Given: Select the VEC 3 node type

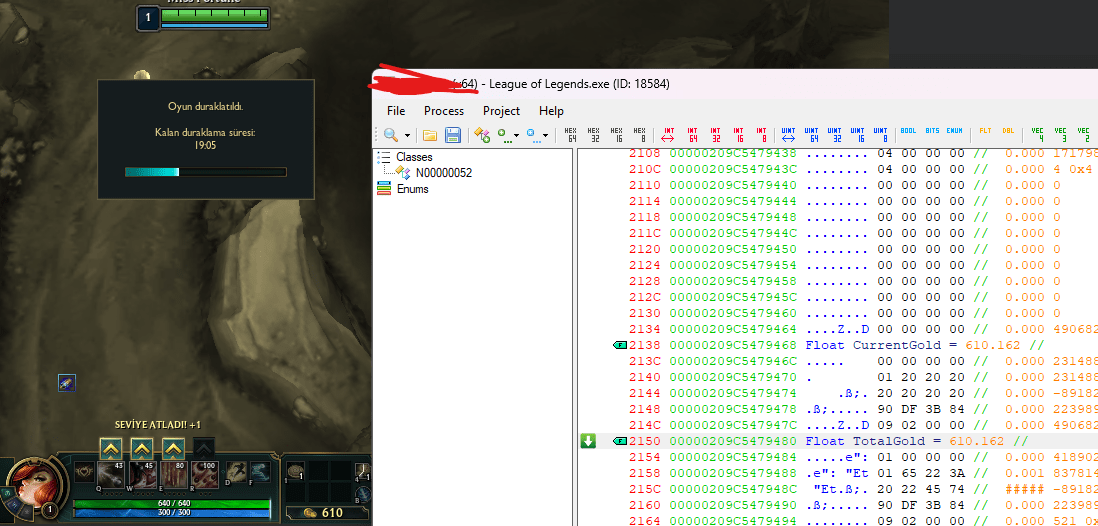Looking at the screenshot, I should tap(1060, 134).
